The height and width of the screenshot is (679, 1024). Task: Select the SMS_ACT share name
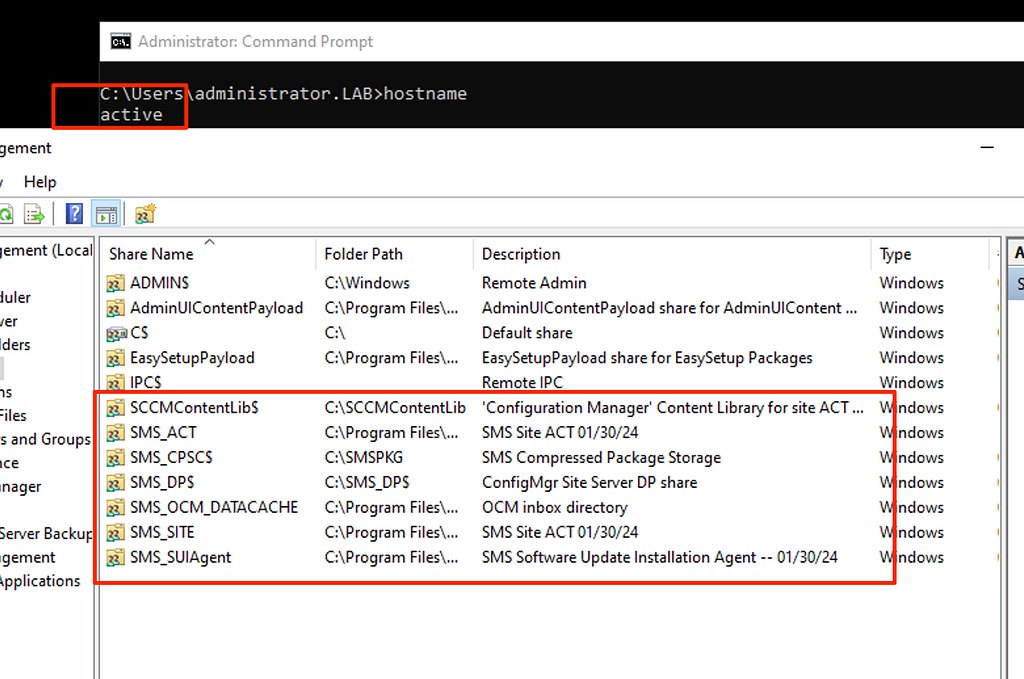(x=163, y=433)
